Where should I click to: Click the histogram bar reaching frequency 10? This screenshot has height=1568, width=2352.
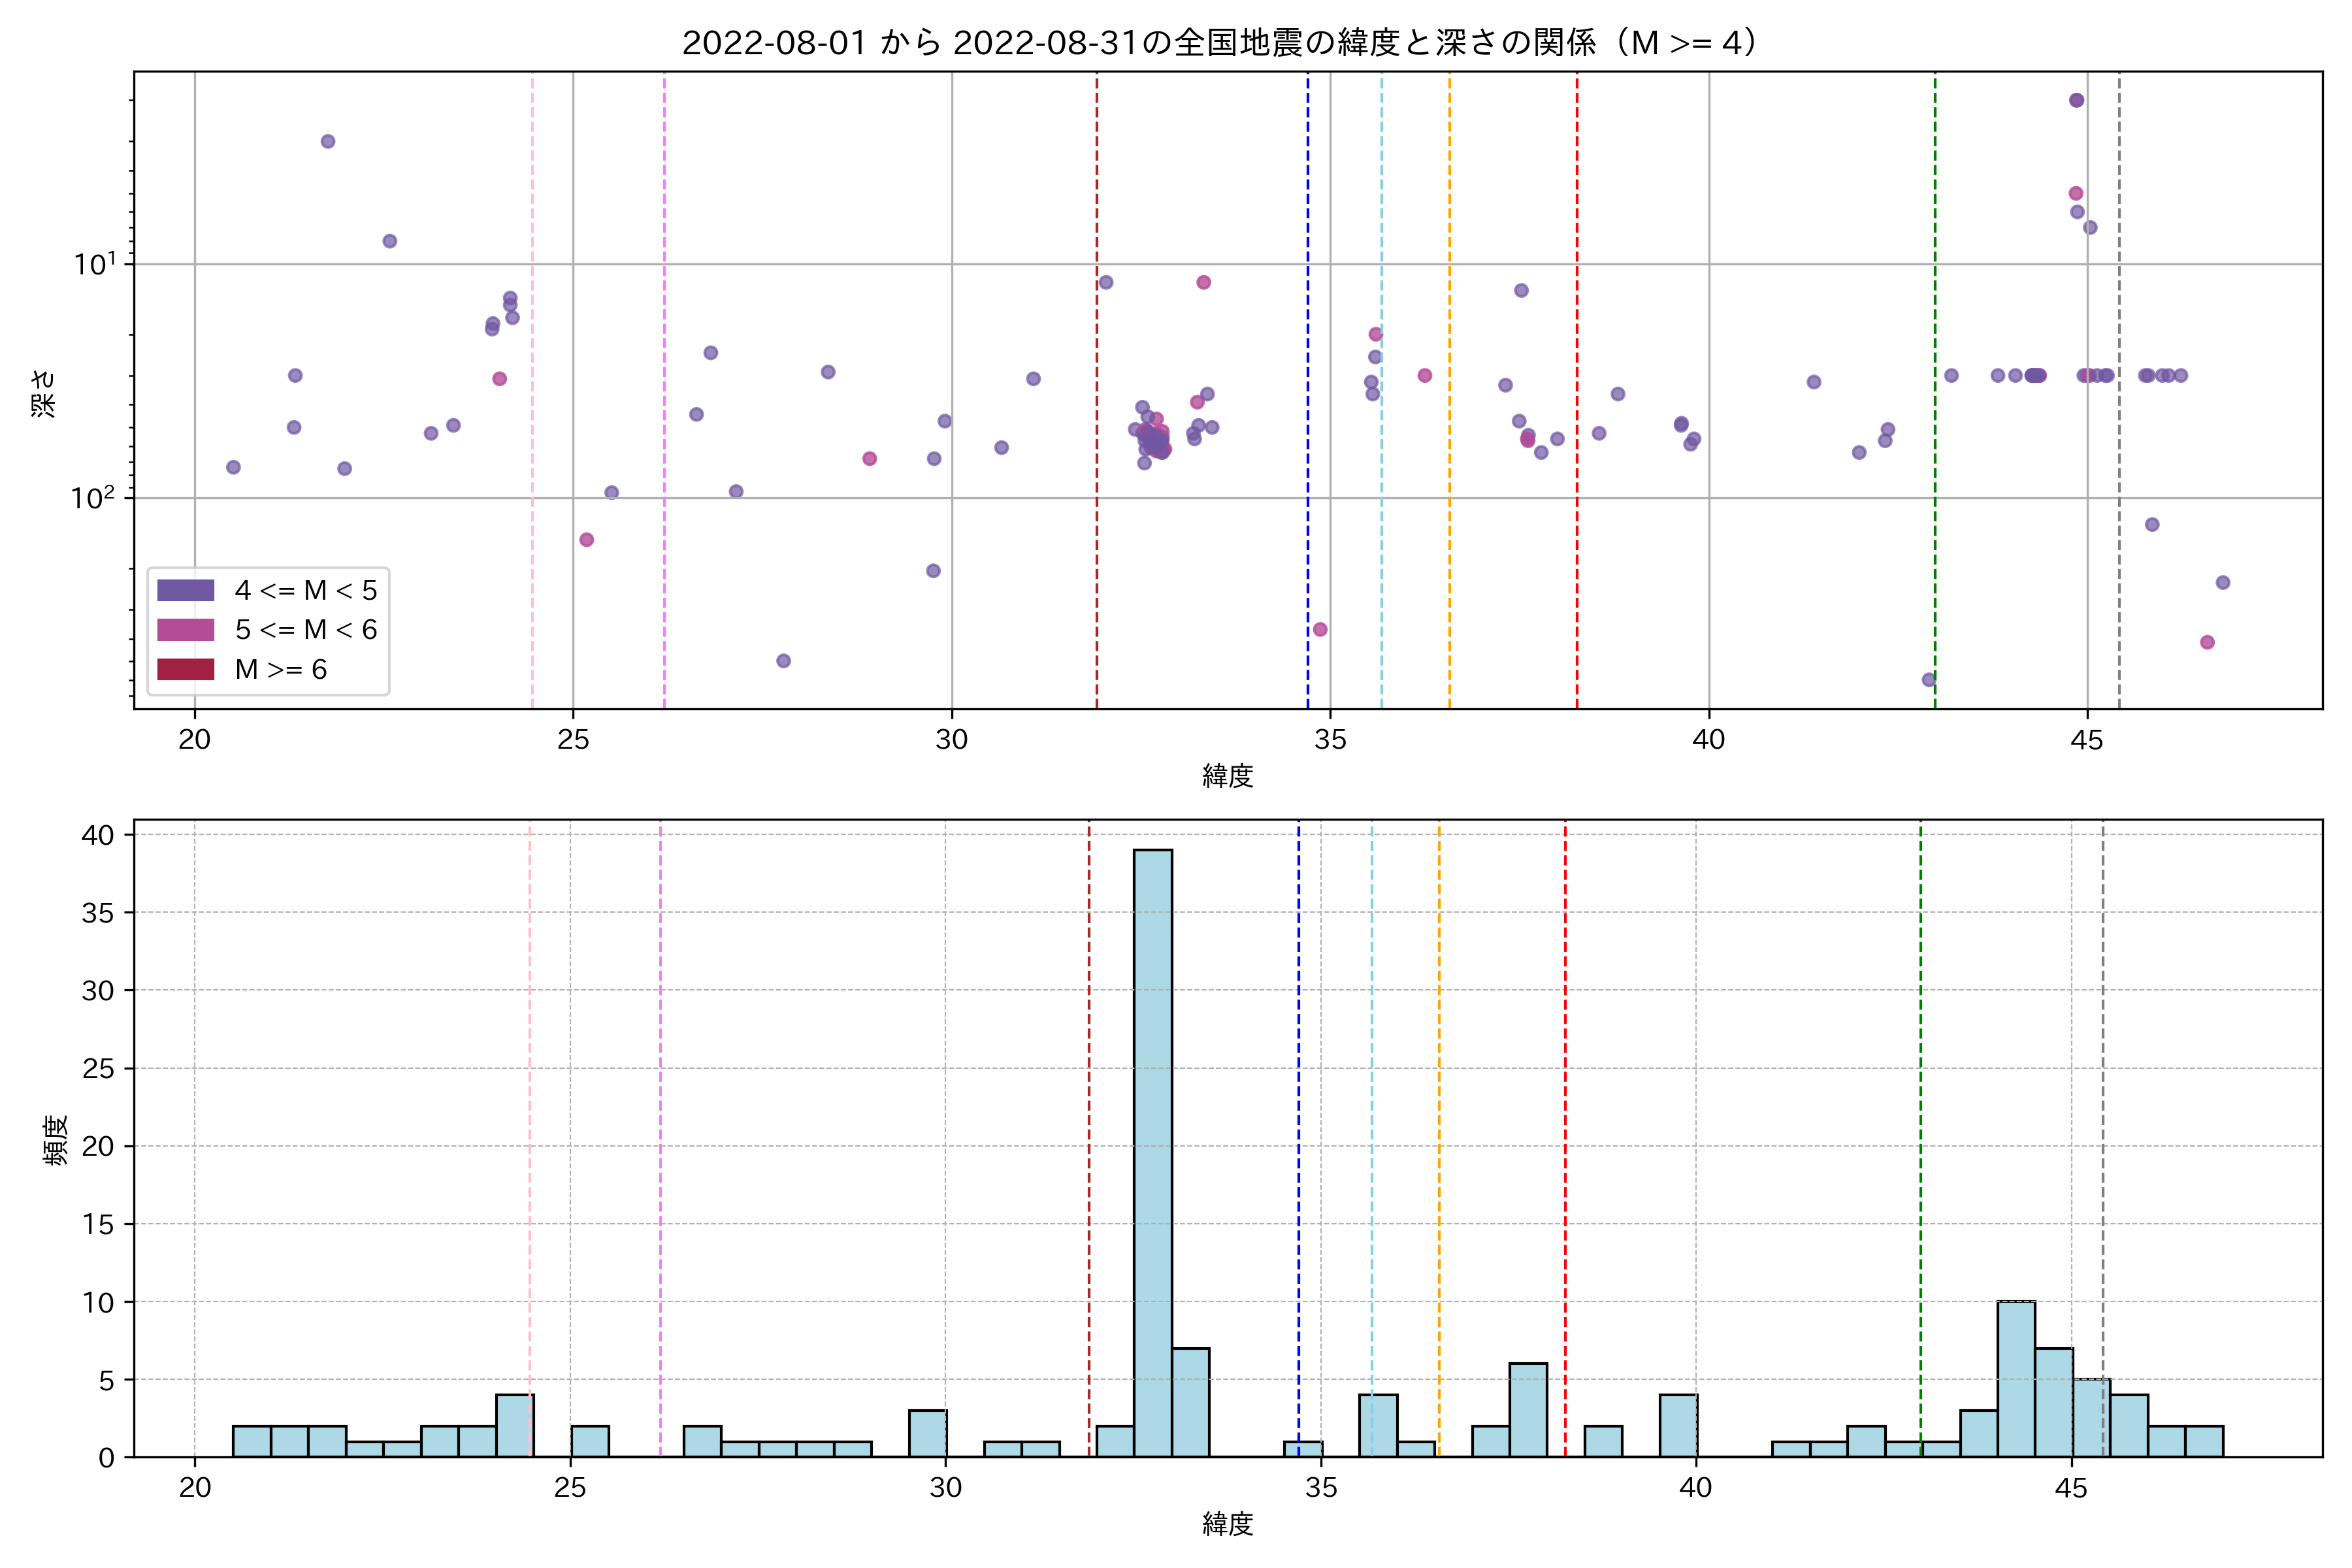pyautogui.click(x=2016, y=1379)
